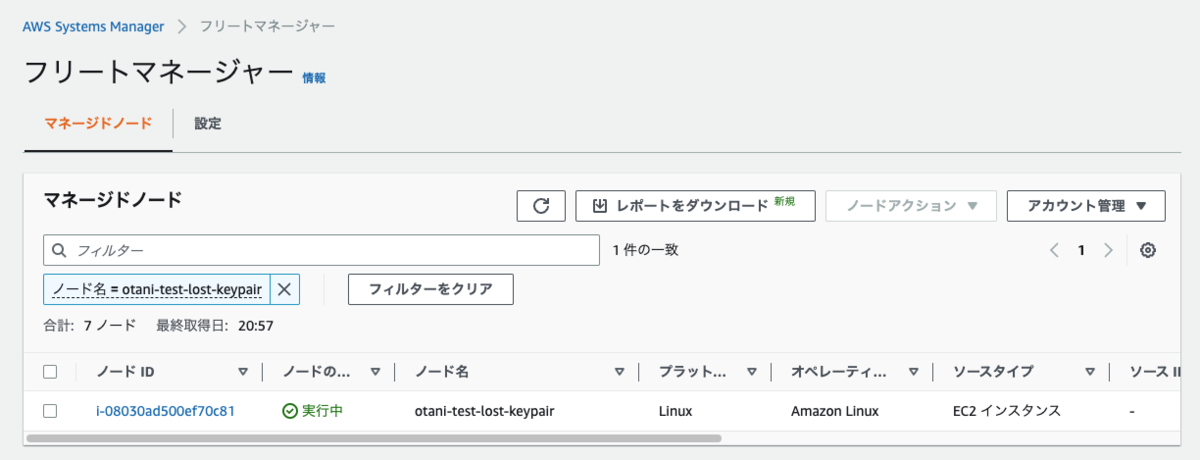Open table preferences gear icon
Screen dimensions: 1200x460
coord(1148,250)
